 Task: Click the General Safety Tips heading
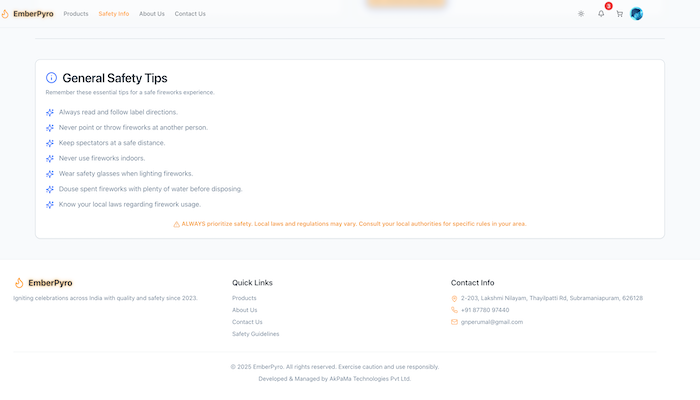coord(115,78)
